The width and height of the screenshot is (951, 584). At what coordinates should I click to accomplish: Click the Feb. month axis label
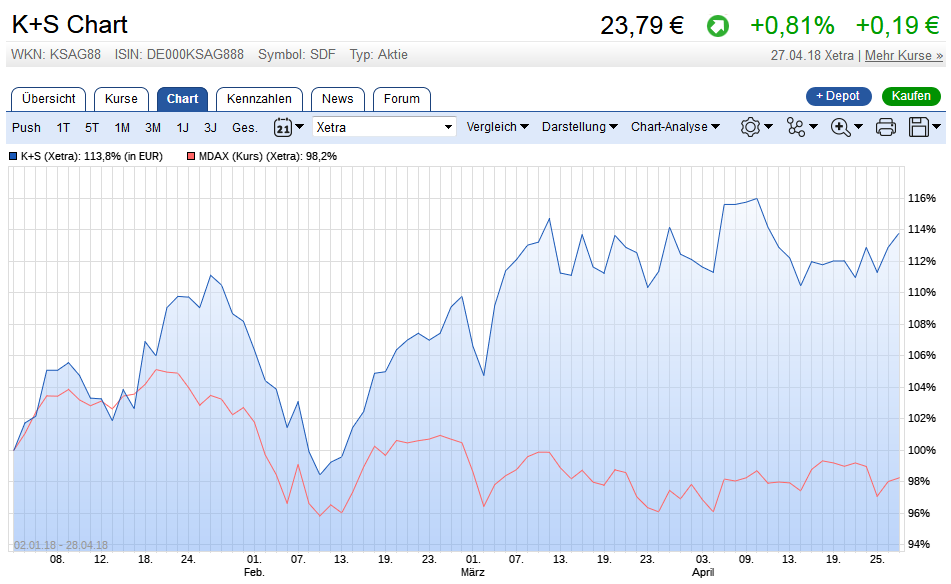(x=254, y=572)
